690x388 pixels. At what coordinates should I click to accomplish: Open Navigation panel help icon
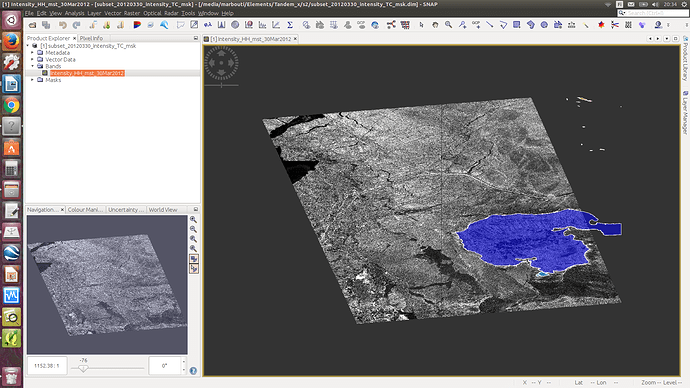(193, 371)
